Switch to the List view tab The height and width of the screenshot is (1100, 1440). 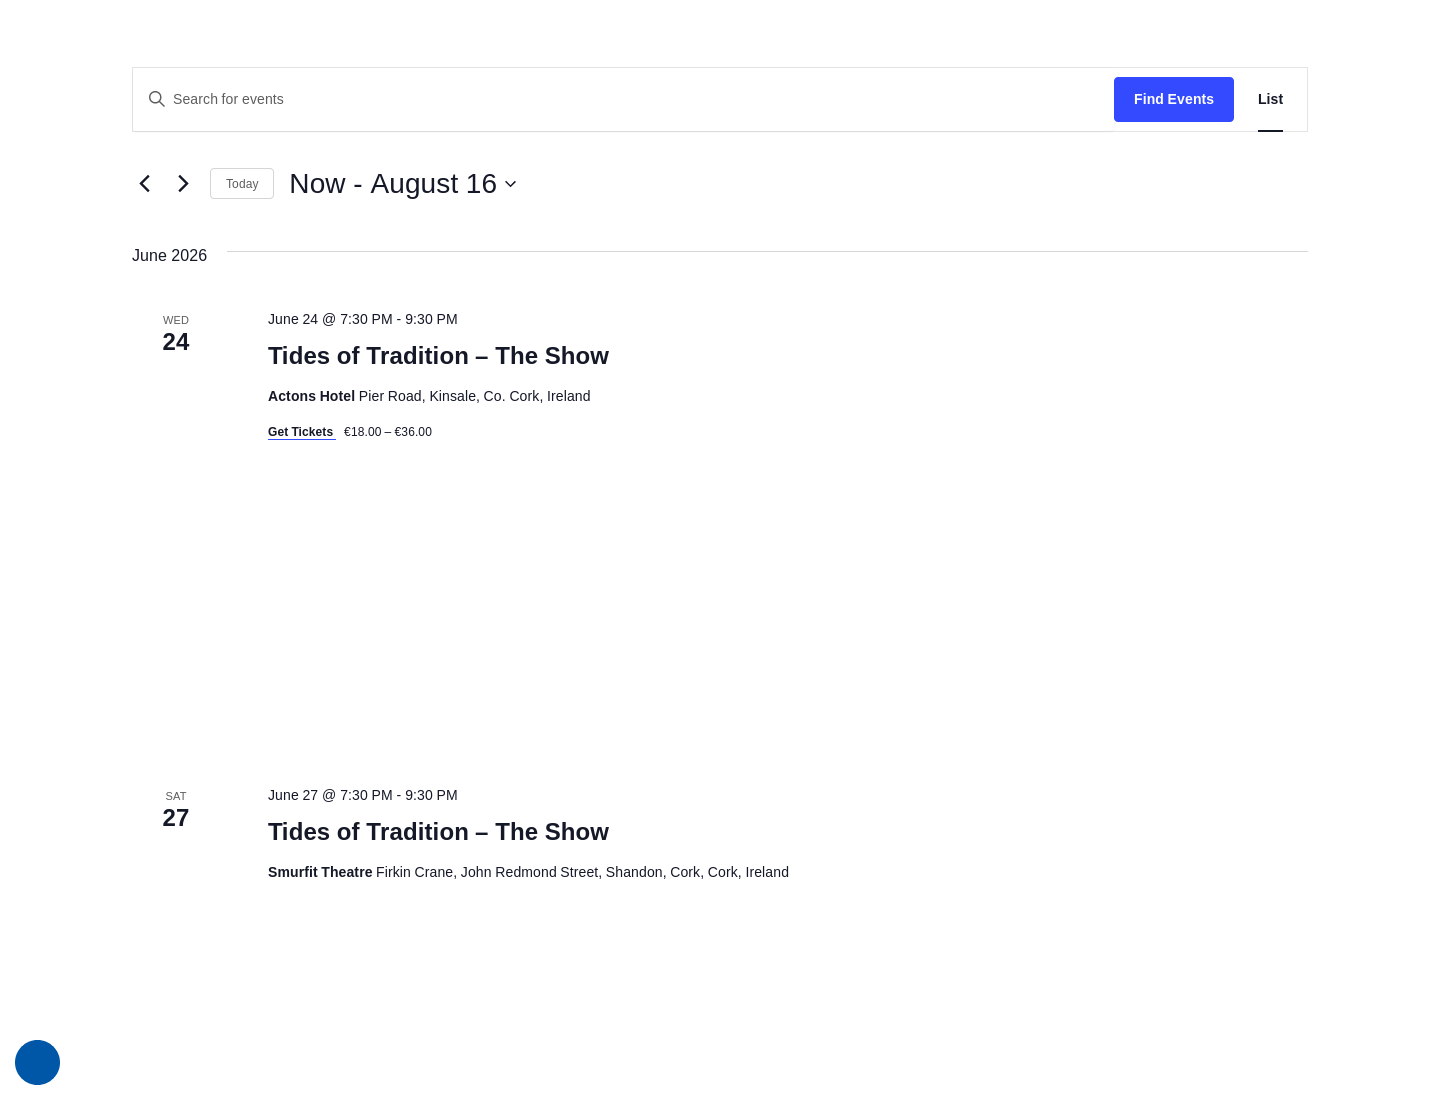(x=1270, y=99)
